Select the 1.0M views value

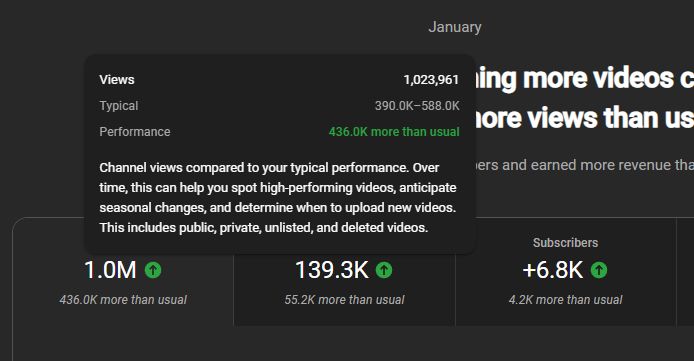pyautogui.click(x=110, y=270)
